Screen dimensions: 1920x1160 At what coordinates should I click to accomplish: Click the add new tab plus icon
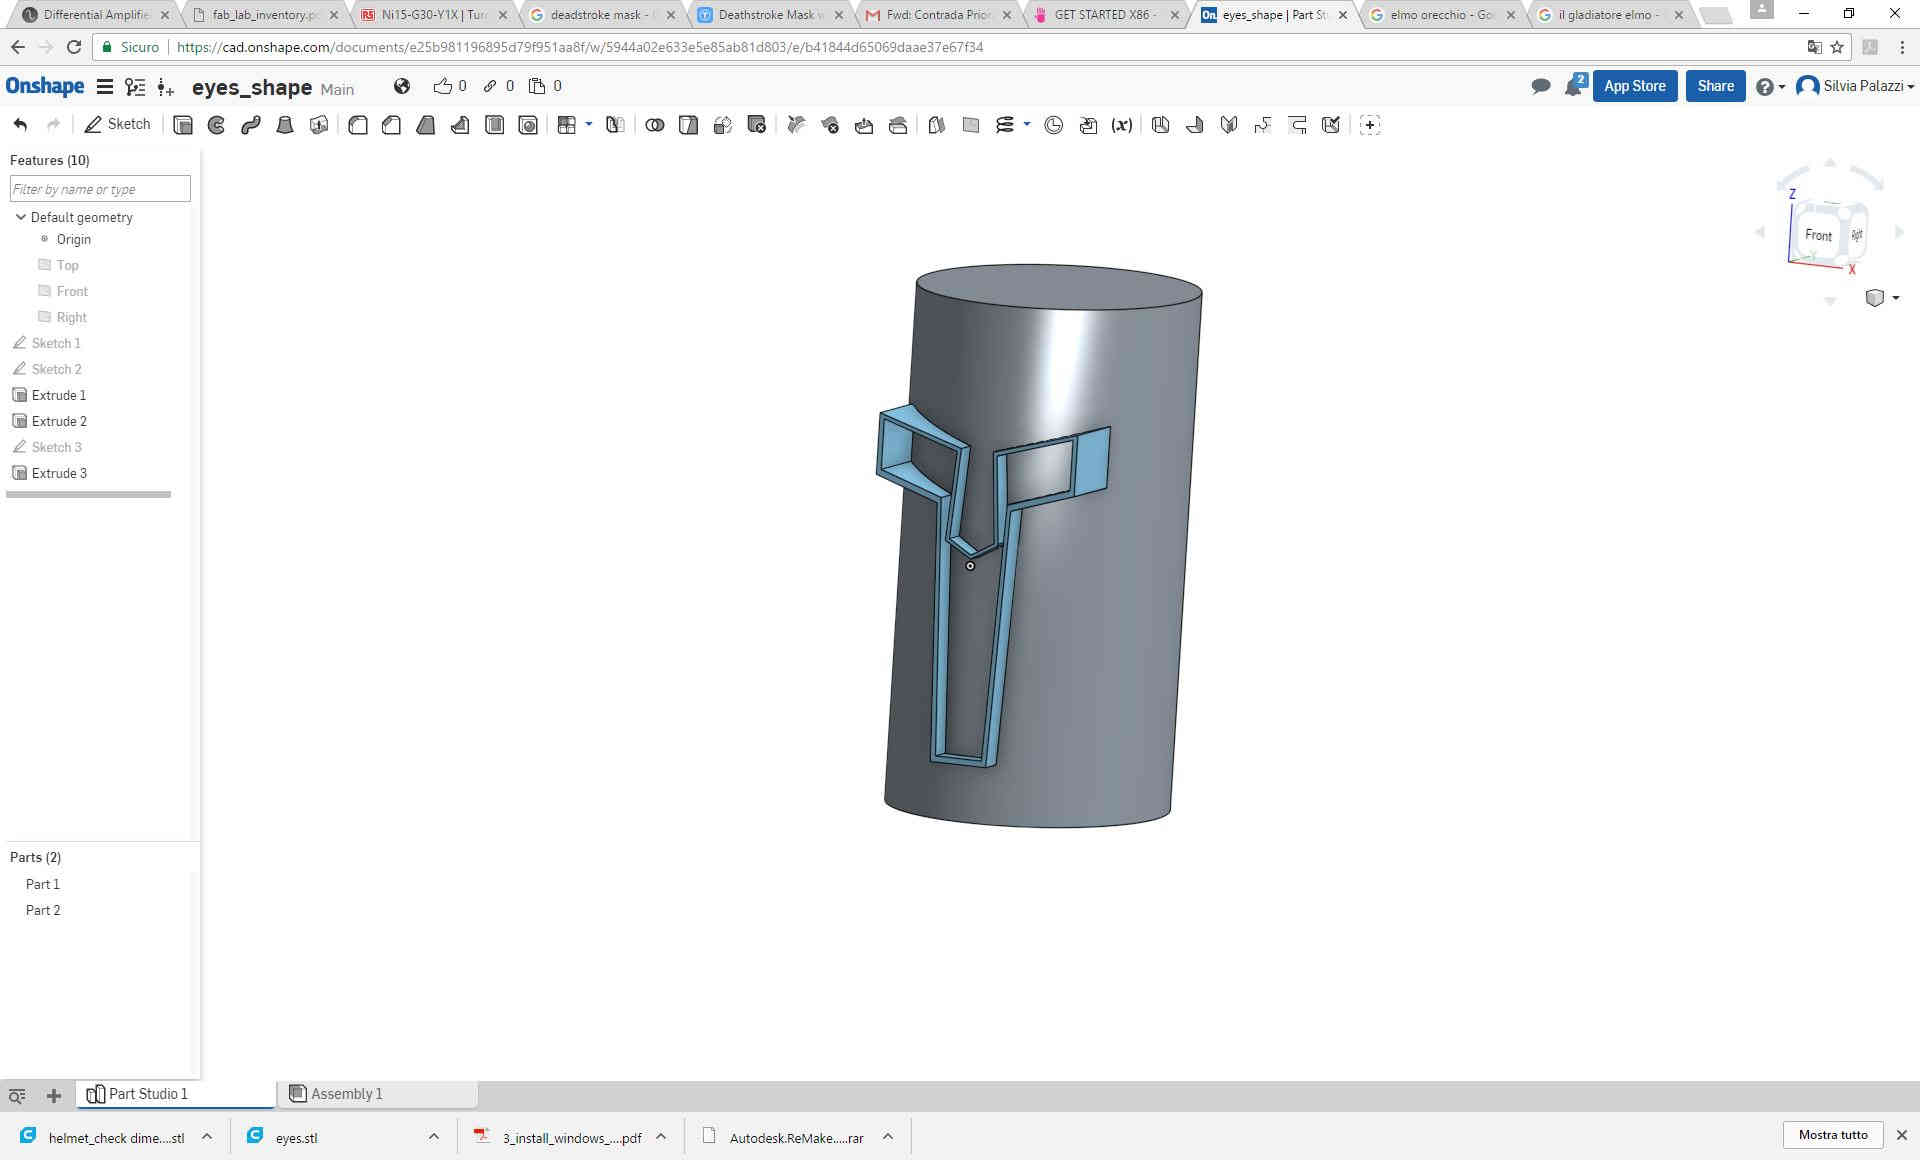coord(54,1095)
